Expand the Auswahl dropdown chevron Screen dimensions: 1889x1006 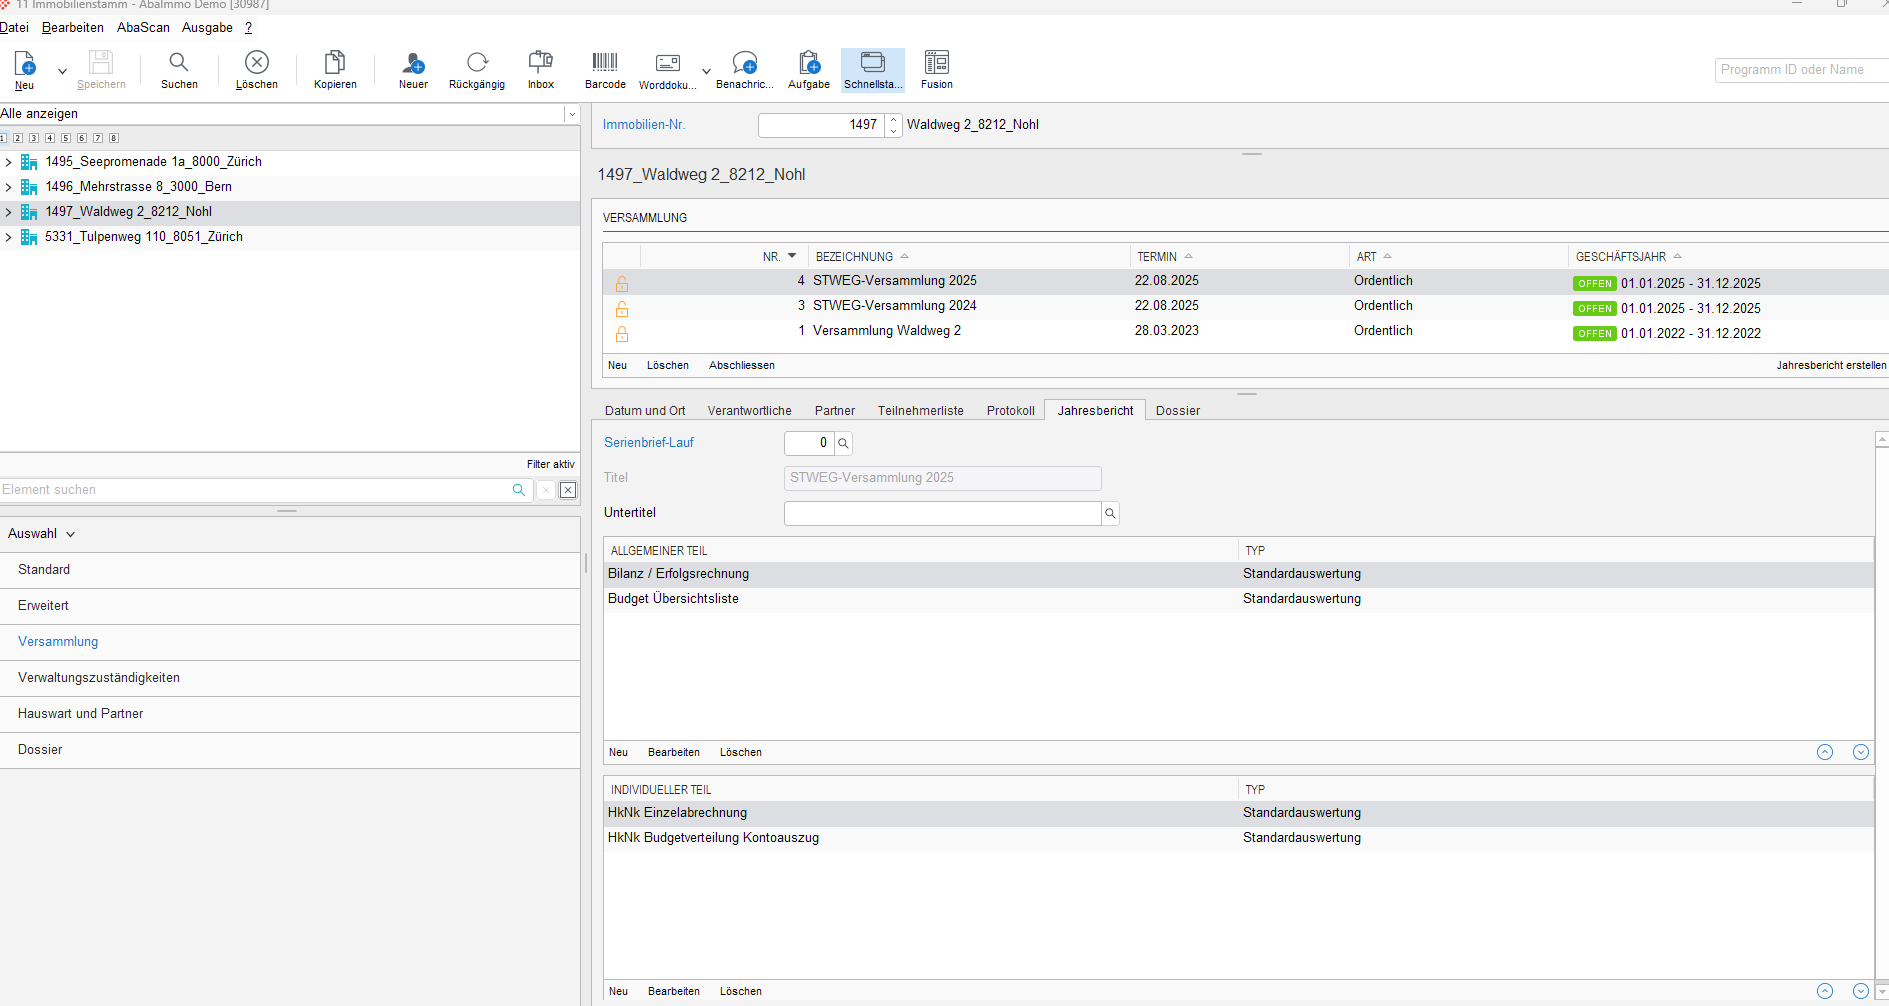tap(71, 534)
